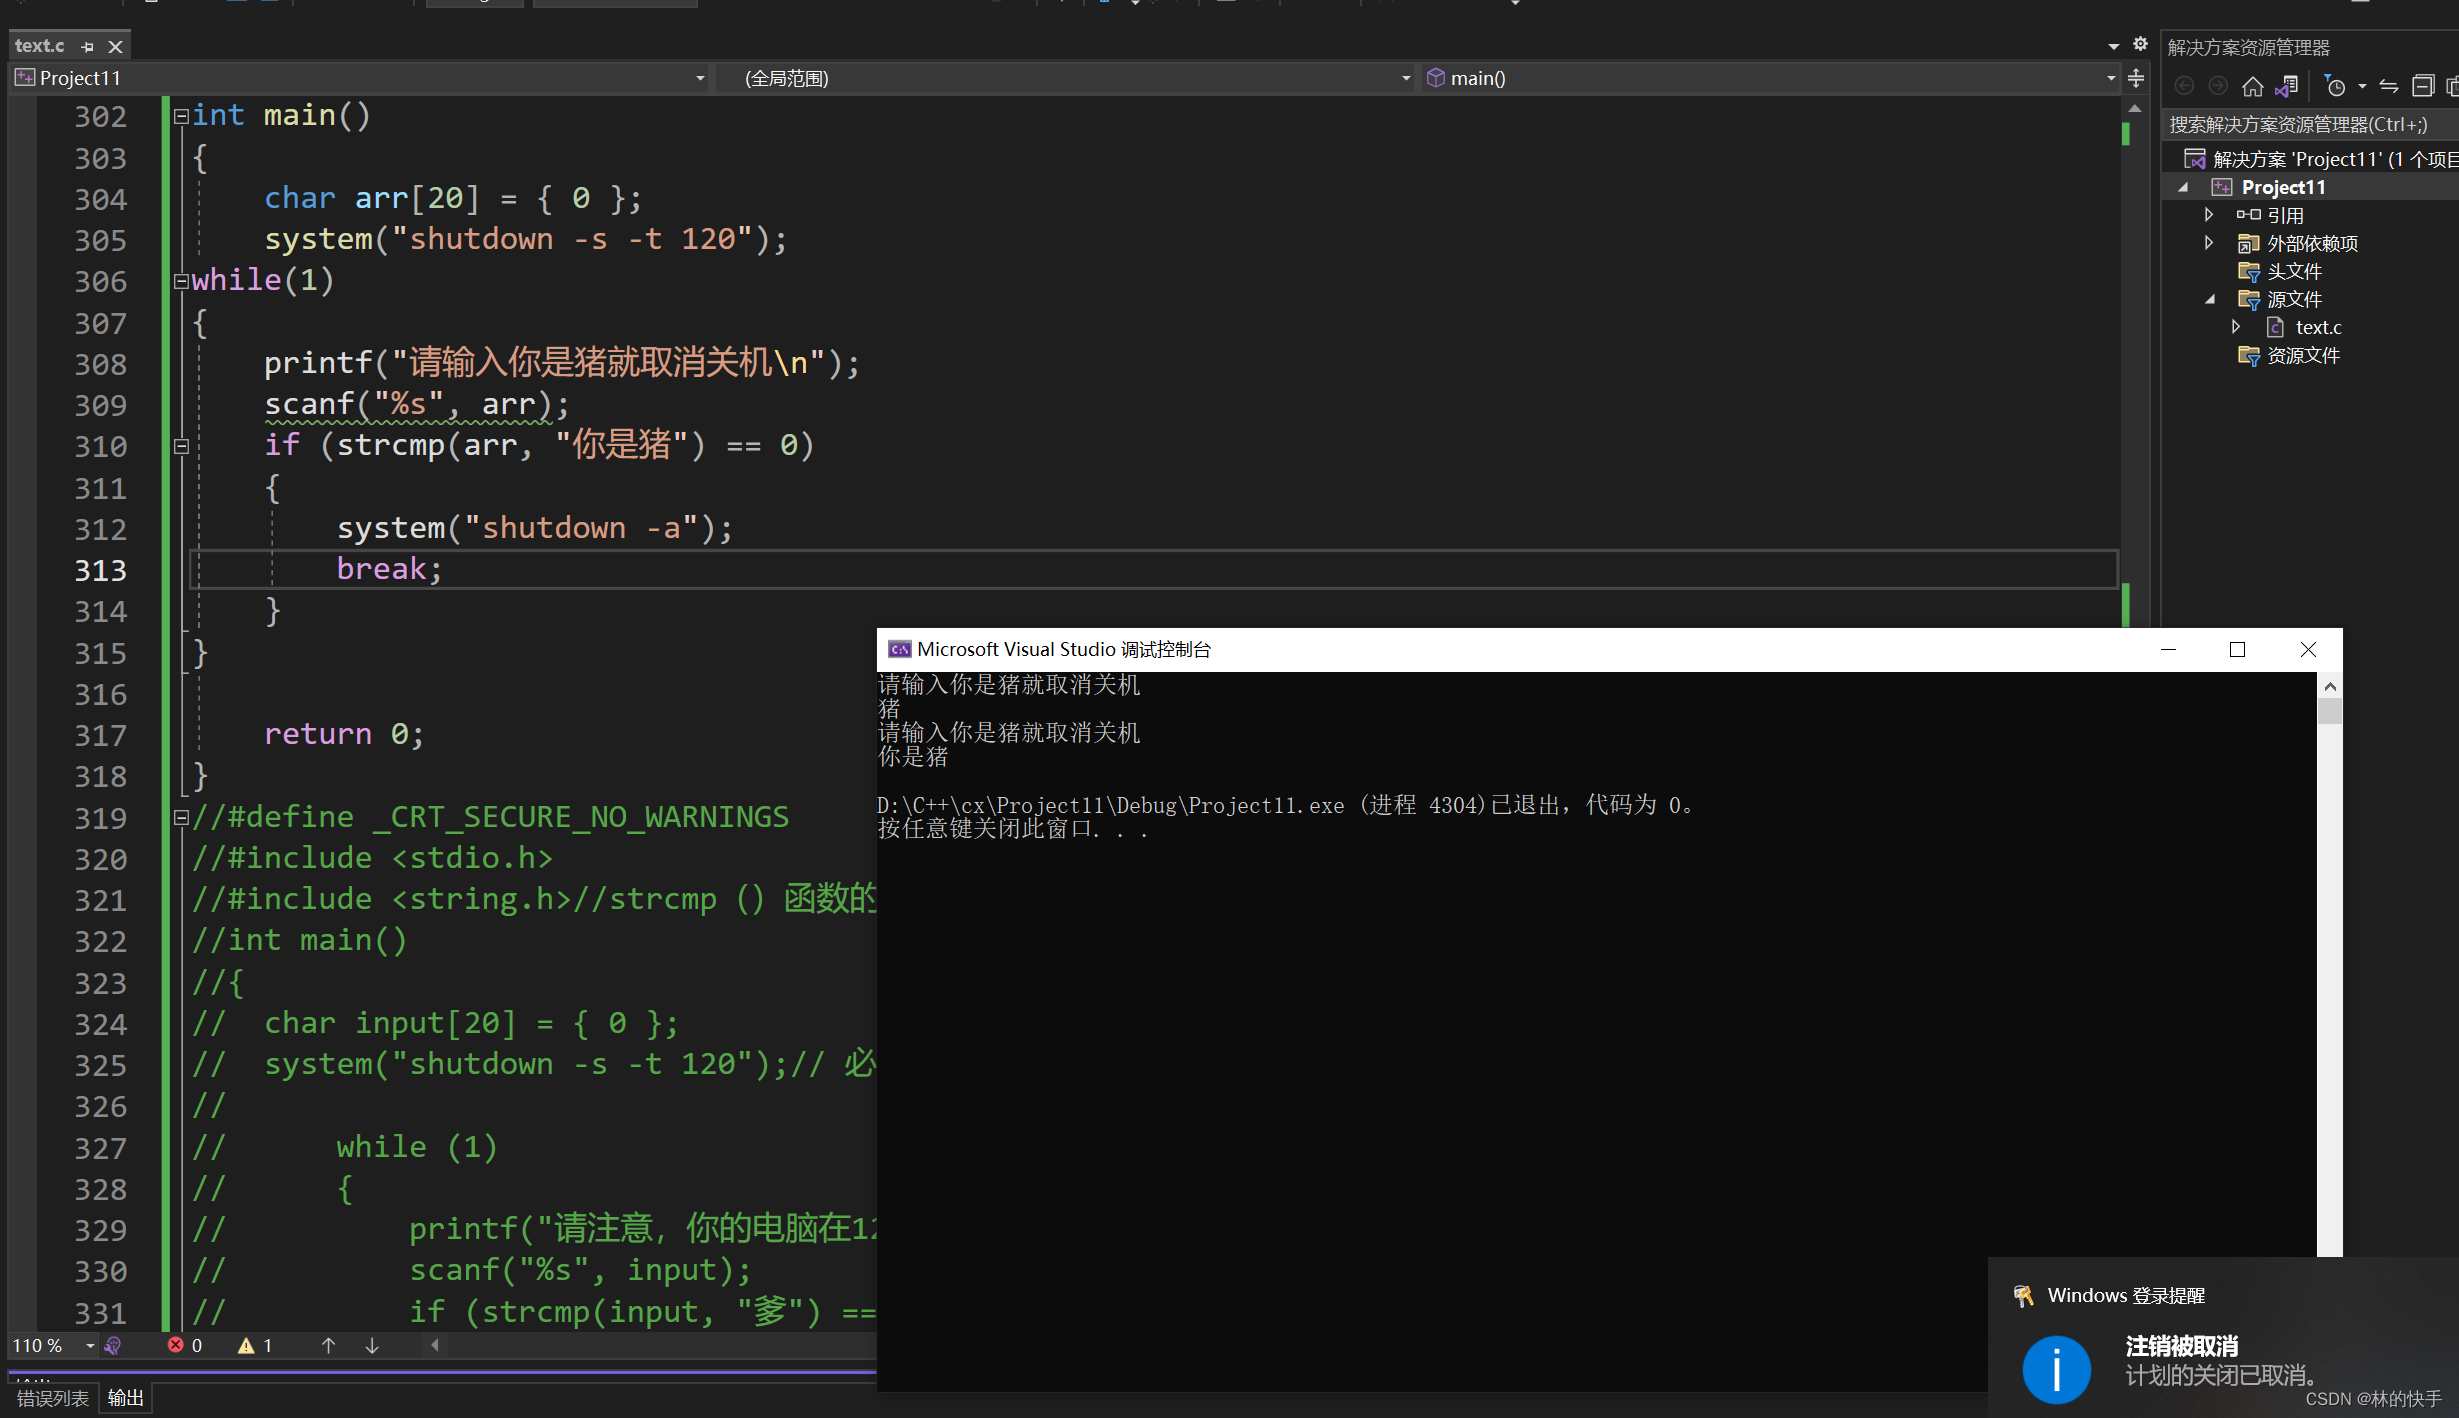Image resolution: width=2459 pixels, height=1418 pixels.
Task: Close the text.c editor tab
Action: pyautogui.click(x=116, y=47)
